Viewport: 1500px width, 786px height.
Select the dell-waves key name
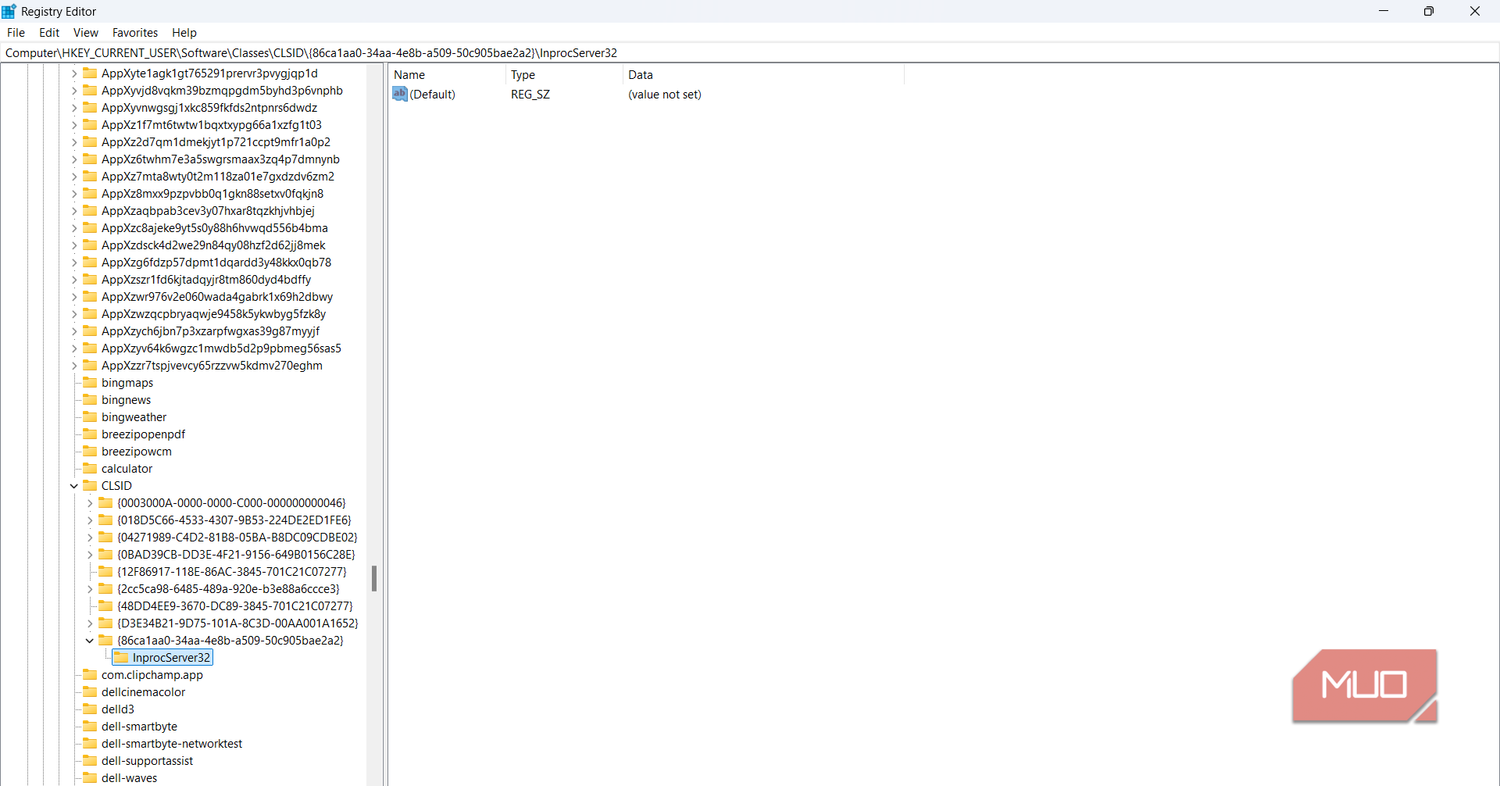pos(129,778)
